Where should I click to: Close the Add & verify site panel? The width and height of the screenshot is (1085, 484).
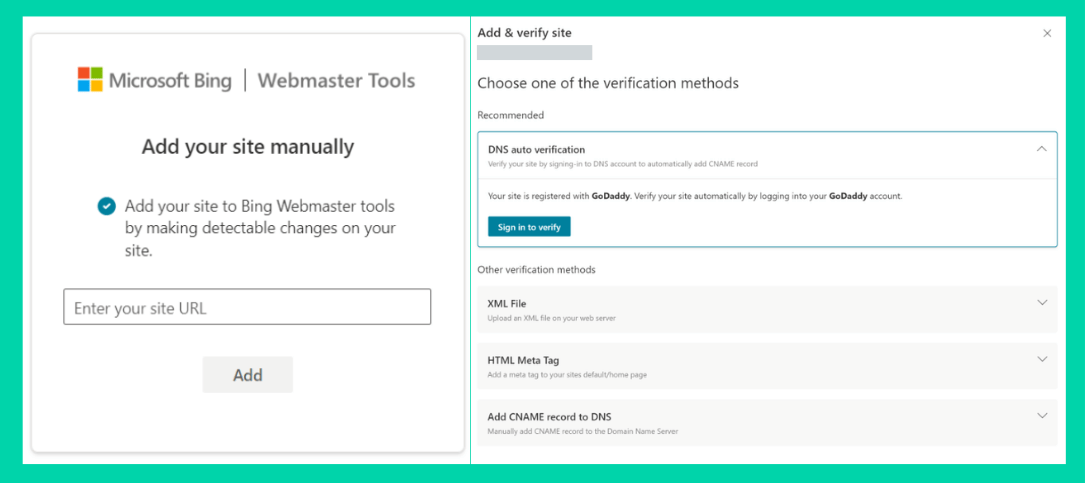click(1047, 33)
